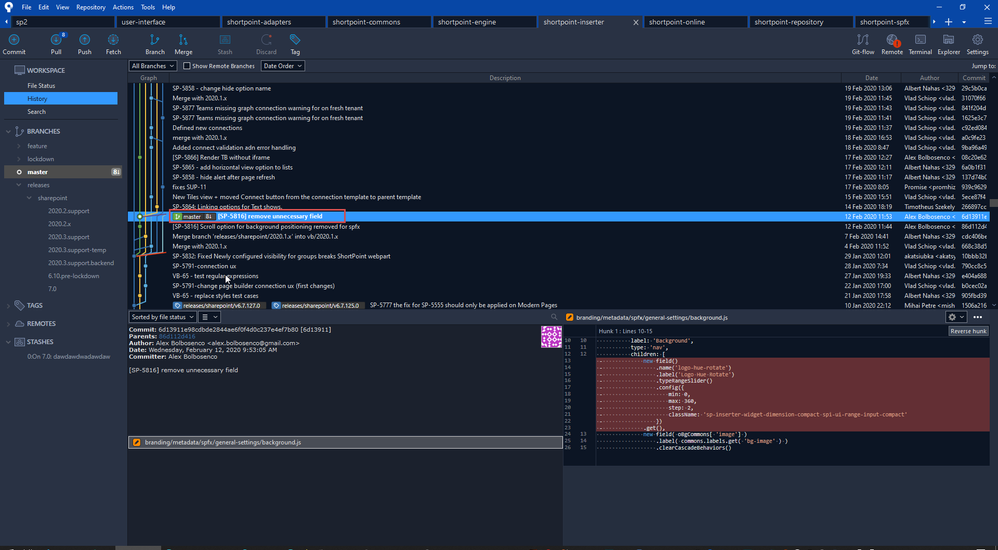Open the Date Order dropdown
The image size is (998, 550).
[282, 66]
